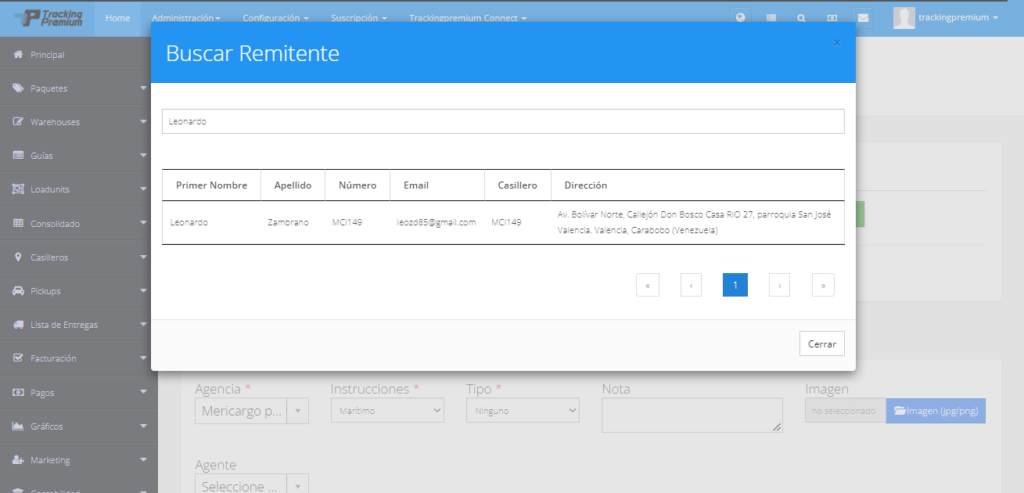Screen dimensions: 1024x493
Task: Select page 1 in pagination
Action: tap(735, 285)
